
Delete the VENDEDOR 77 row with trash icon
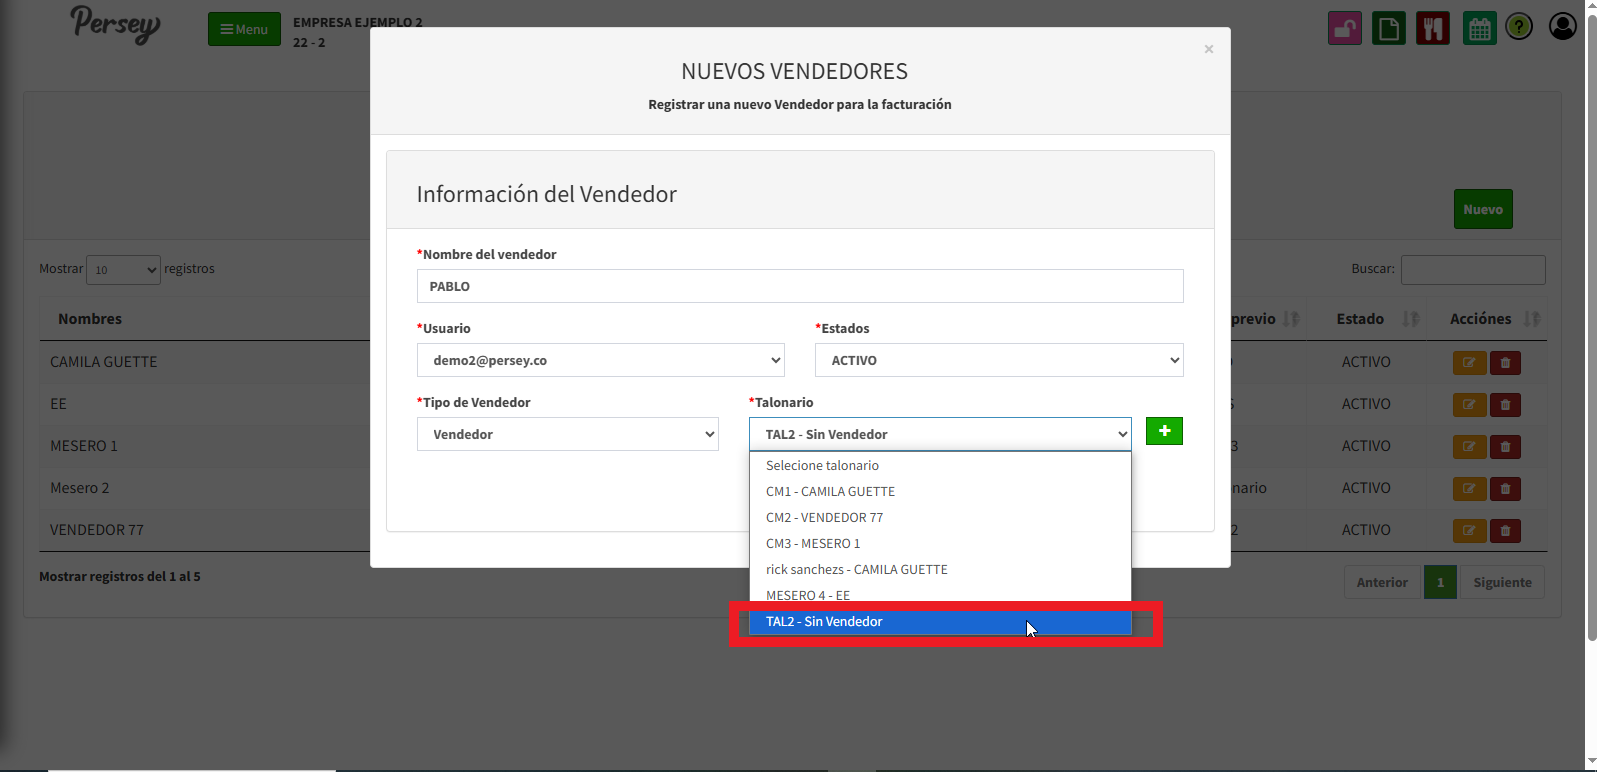point(1505,531)
